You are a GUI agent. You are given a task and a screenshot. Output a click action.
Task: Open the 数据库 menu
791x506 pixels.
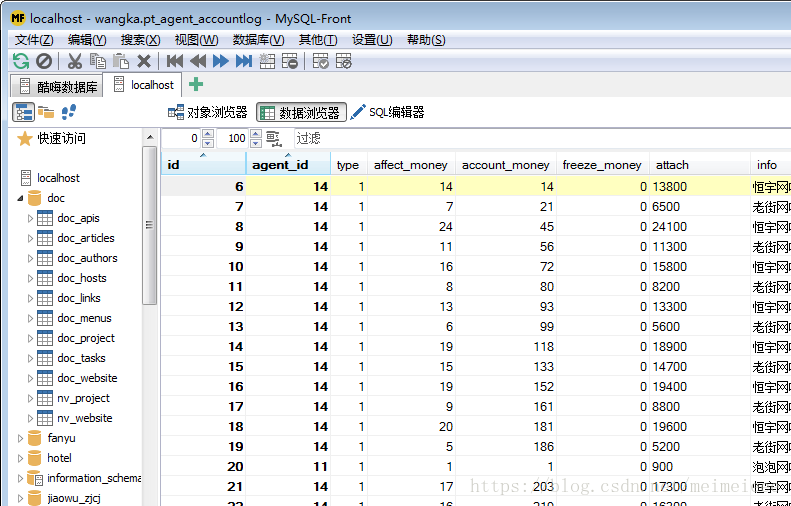coord(258,40)
